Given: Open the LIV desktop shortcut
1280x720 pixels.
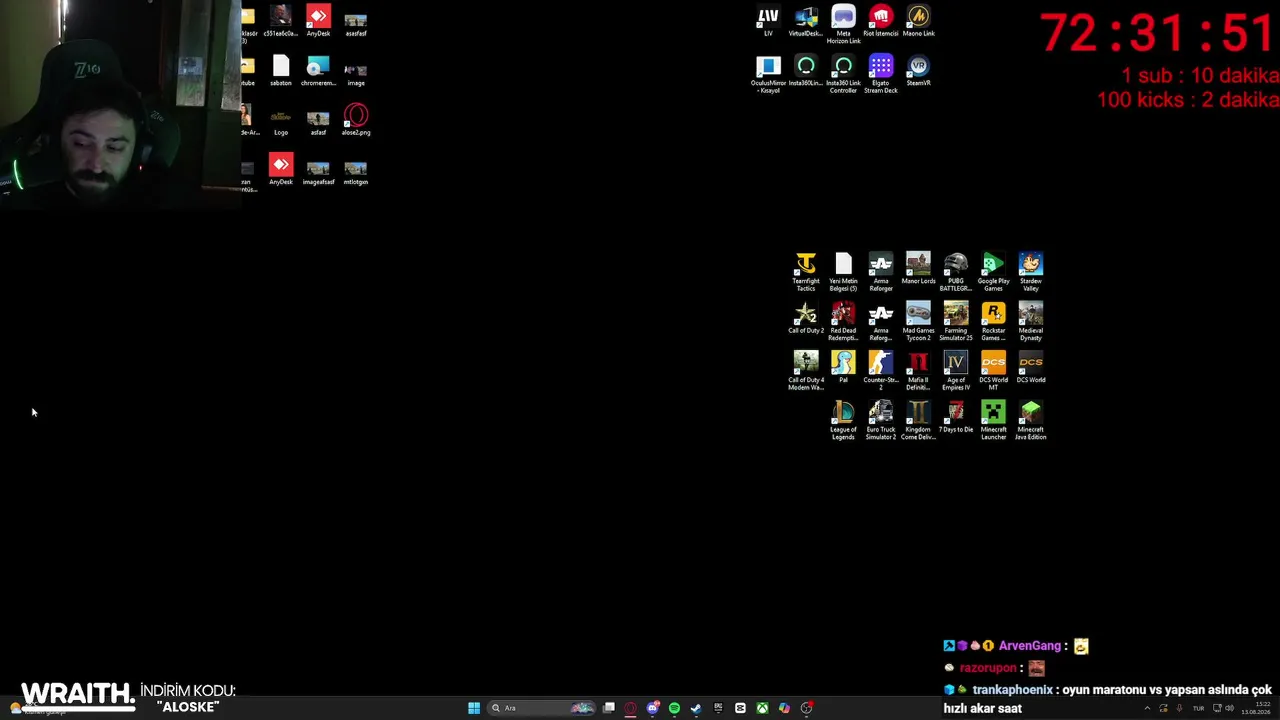Looking at the screenshot, I should coord(768,22).
